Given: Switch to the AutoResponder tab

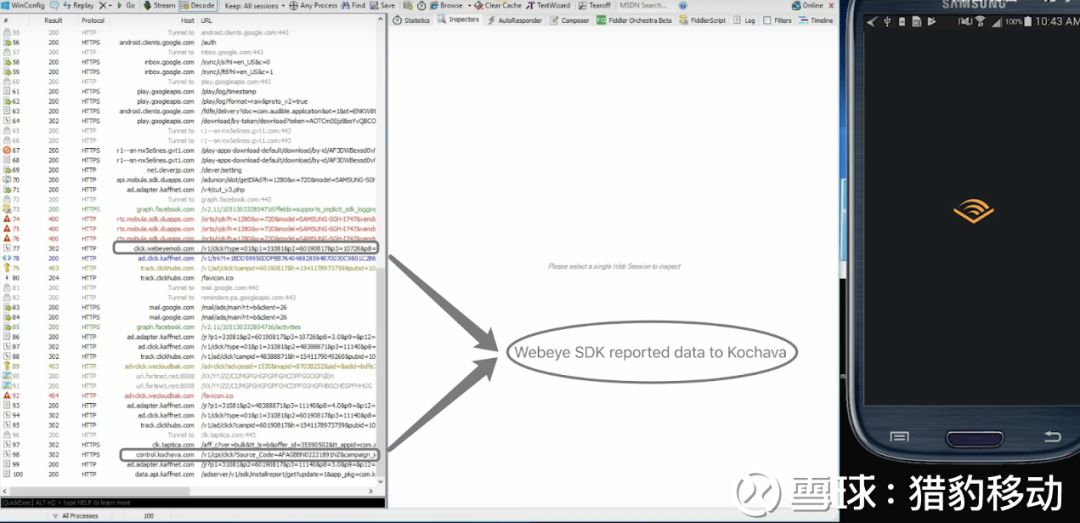Looking at the screenshot, I should [515, 21].
